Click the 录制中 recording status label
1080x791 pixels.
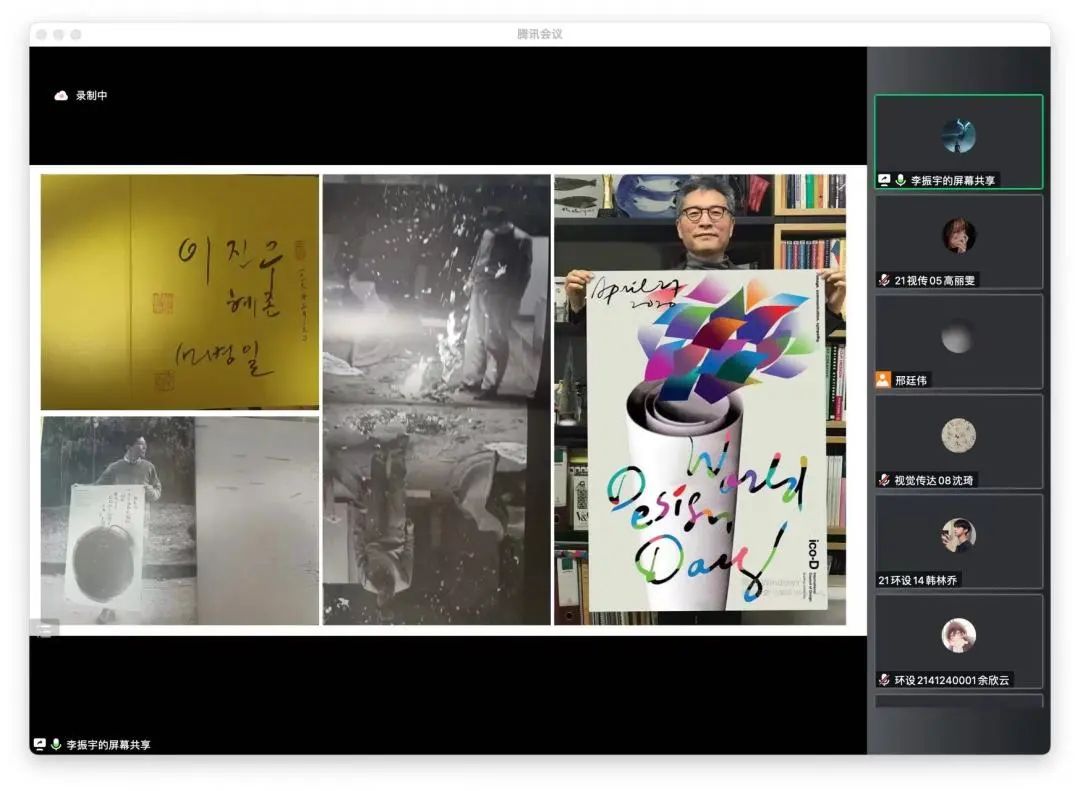coord(91,96)
